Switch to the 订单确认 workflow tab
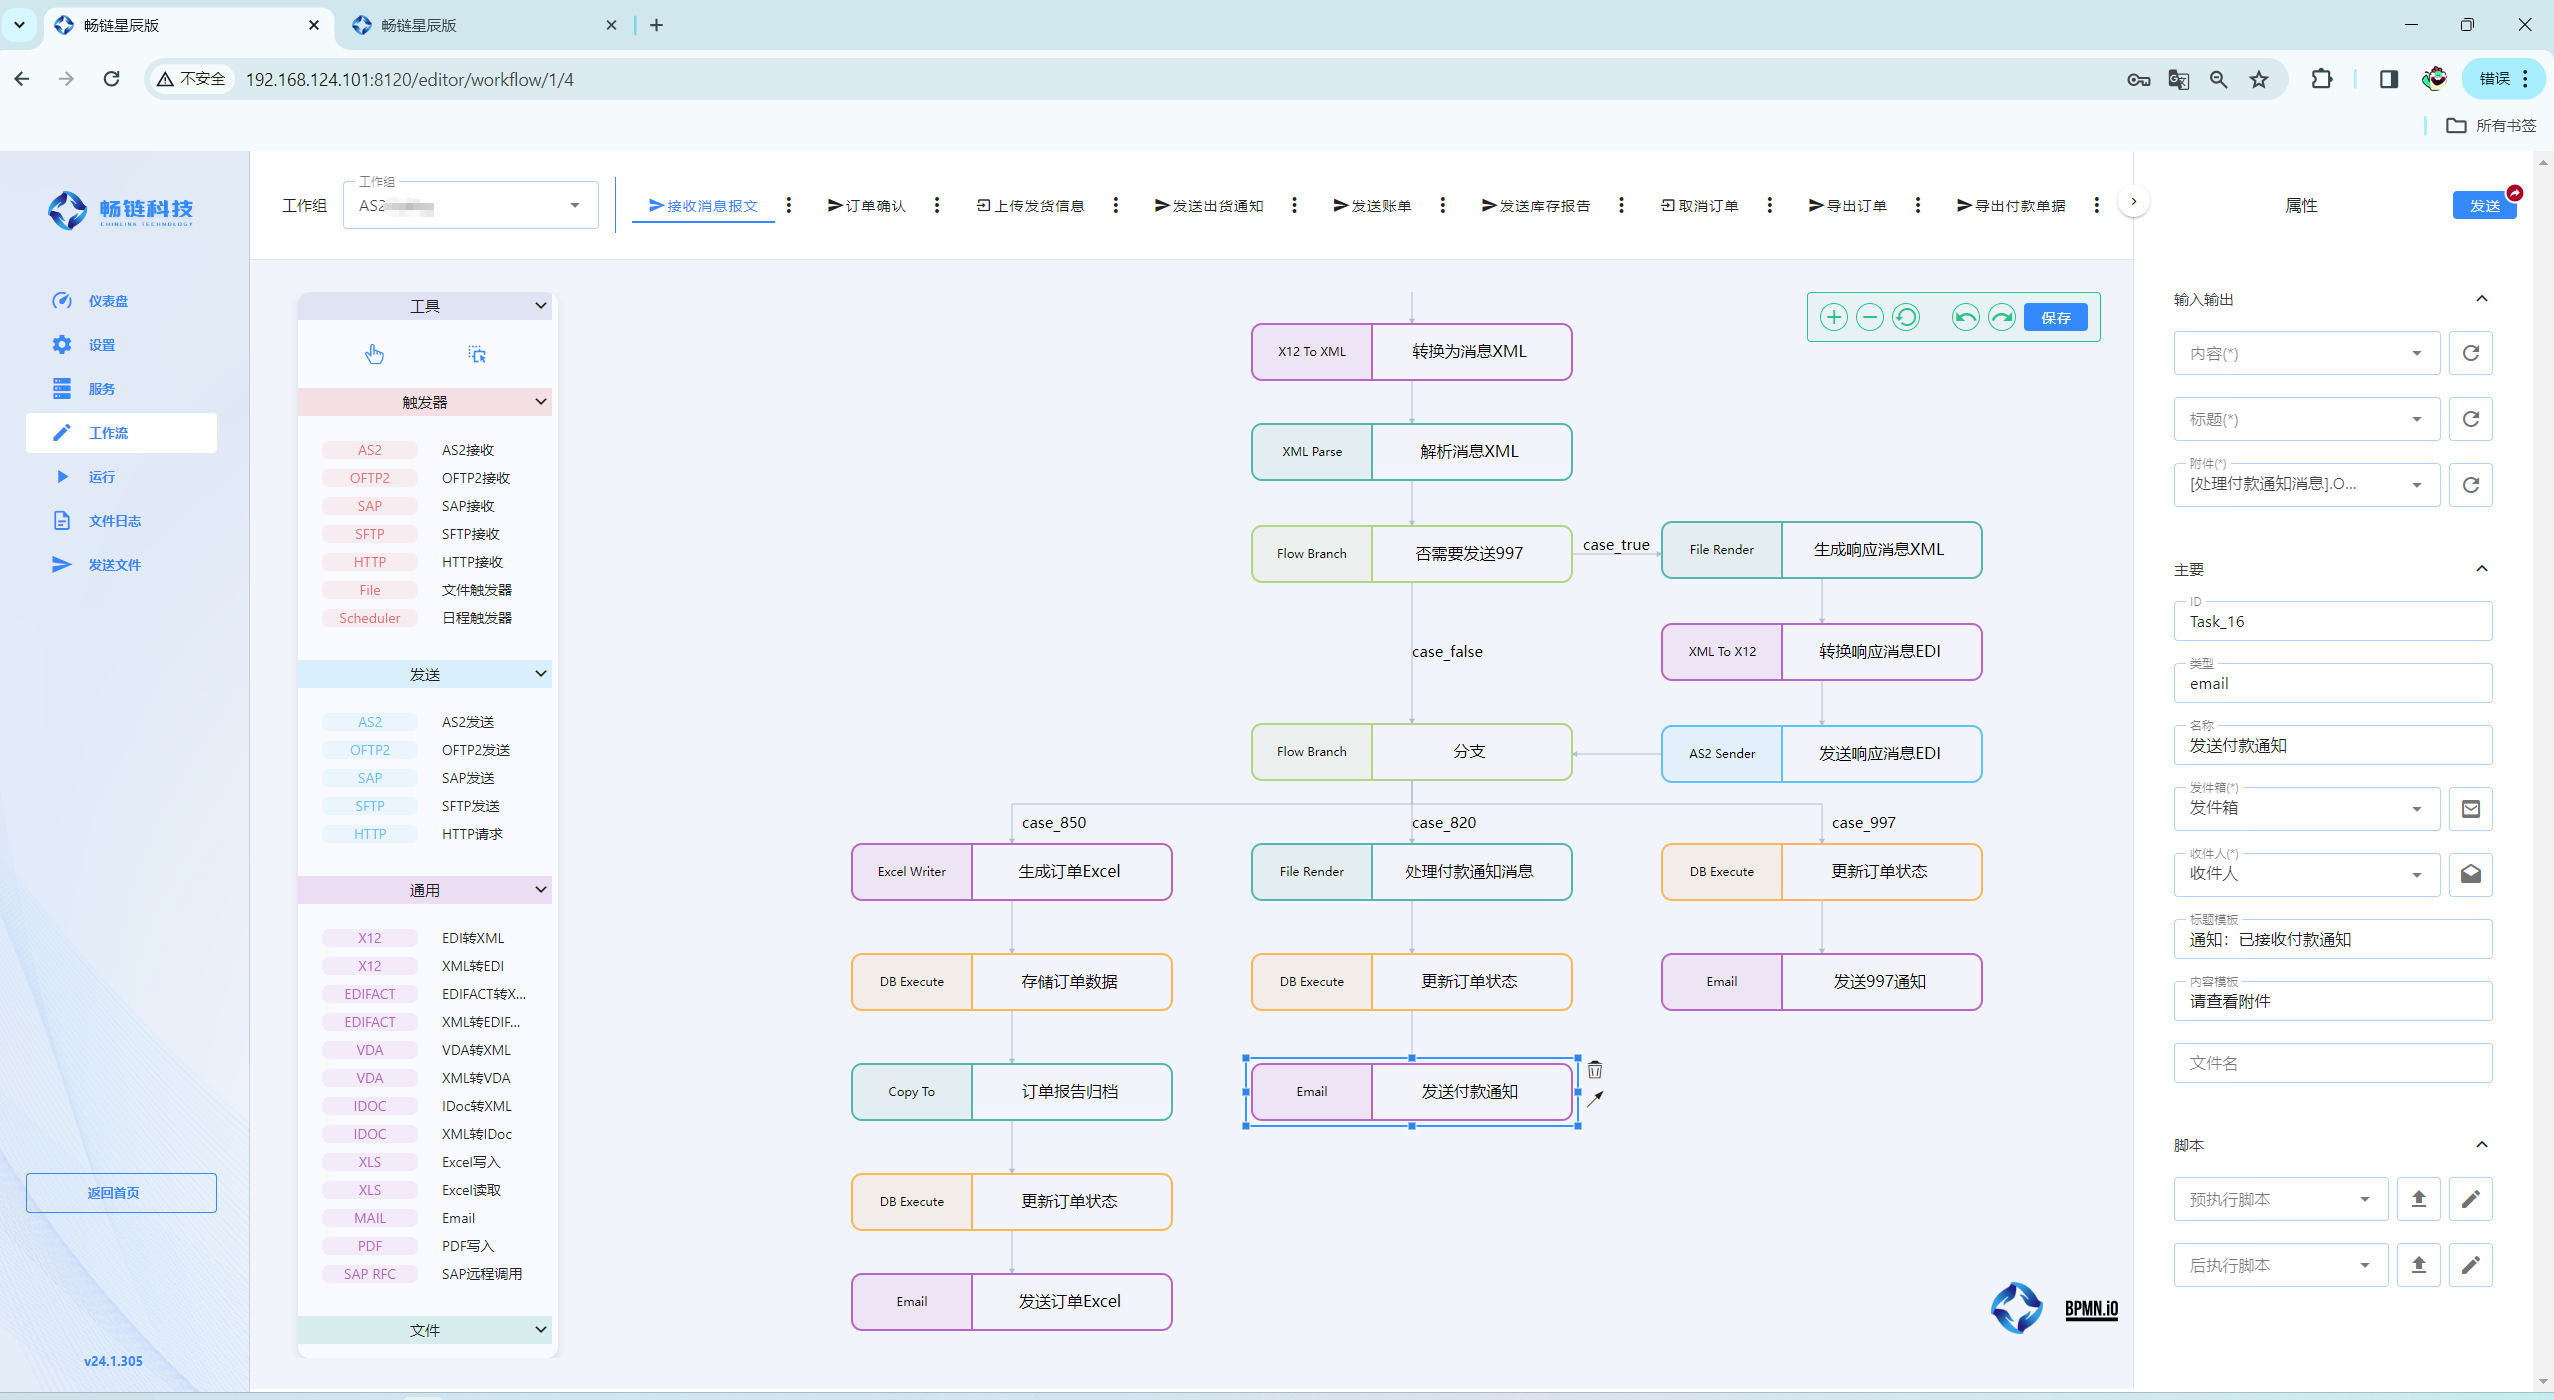 pos(866,206)
